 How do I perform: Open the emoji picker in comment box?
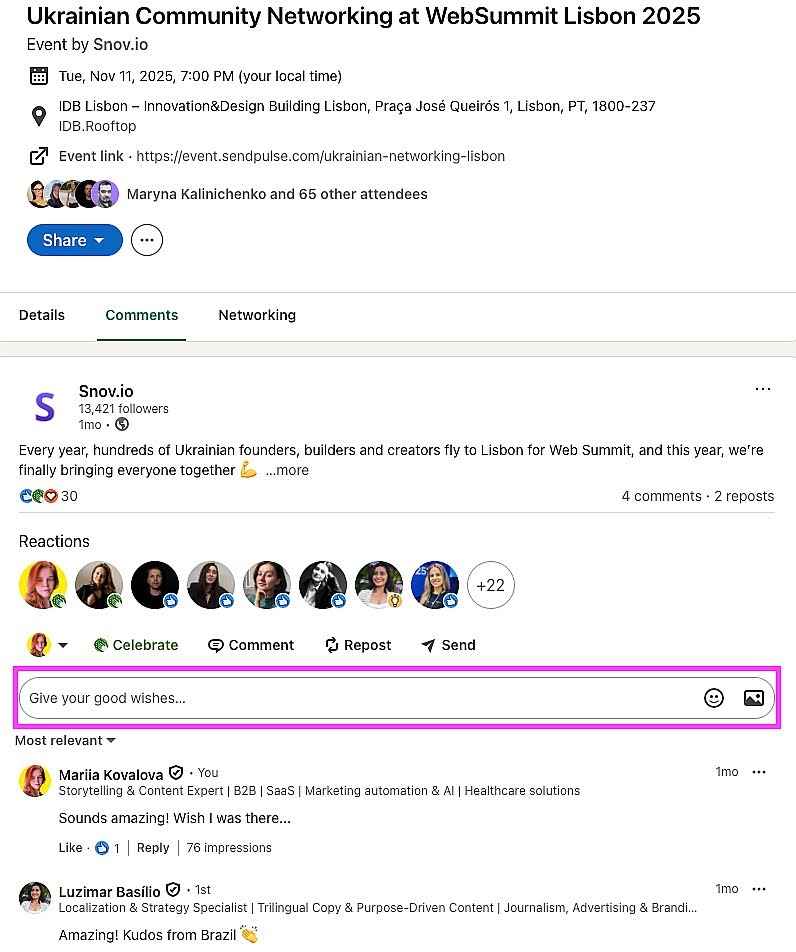point(713,698)
